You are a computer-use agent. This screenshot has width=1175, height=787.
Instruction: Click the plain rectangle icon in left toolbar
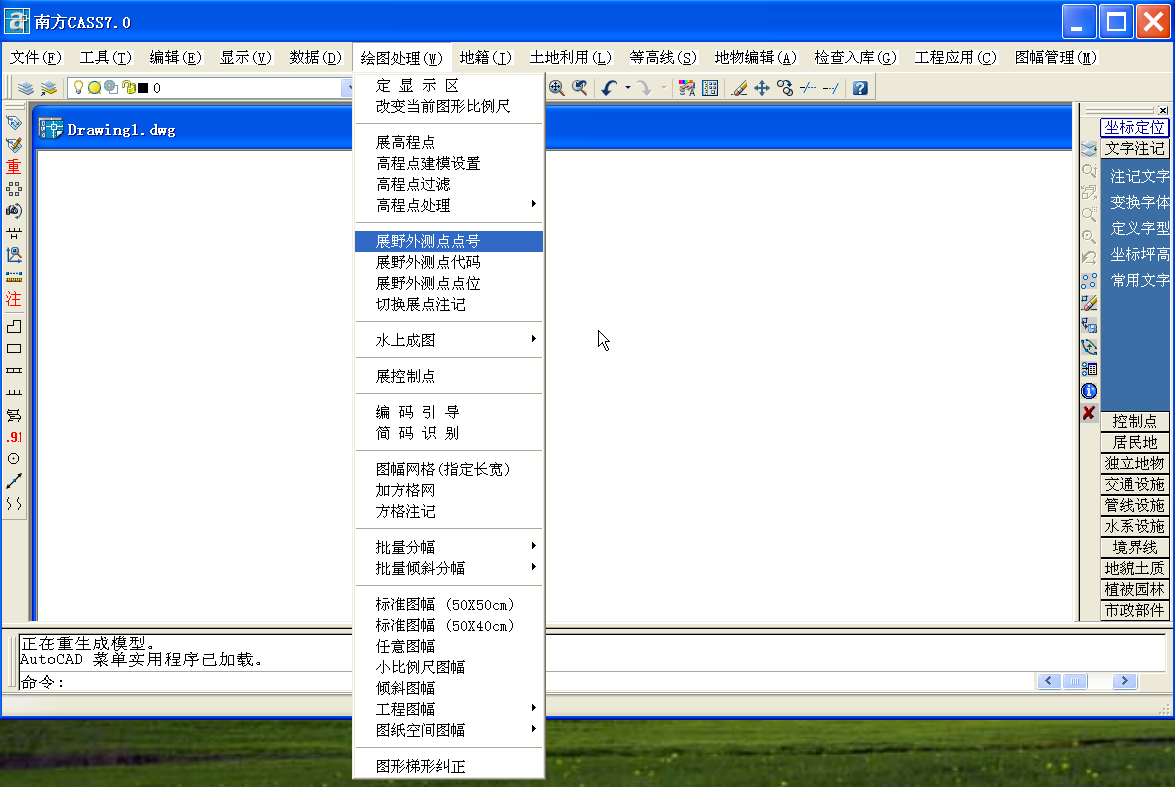(x=13, y=349)
